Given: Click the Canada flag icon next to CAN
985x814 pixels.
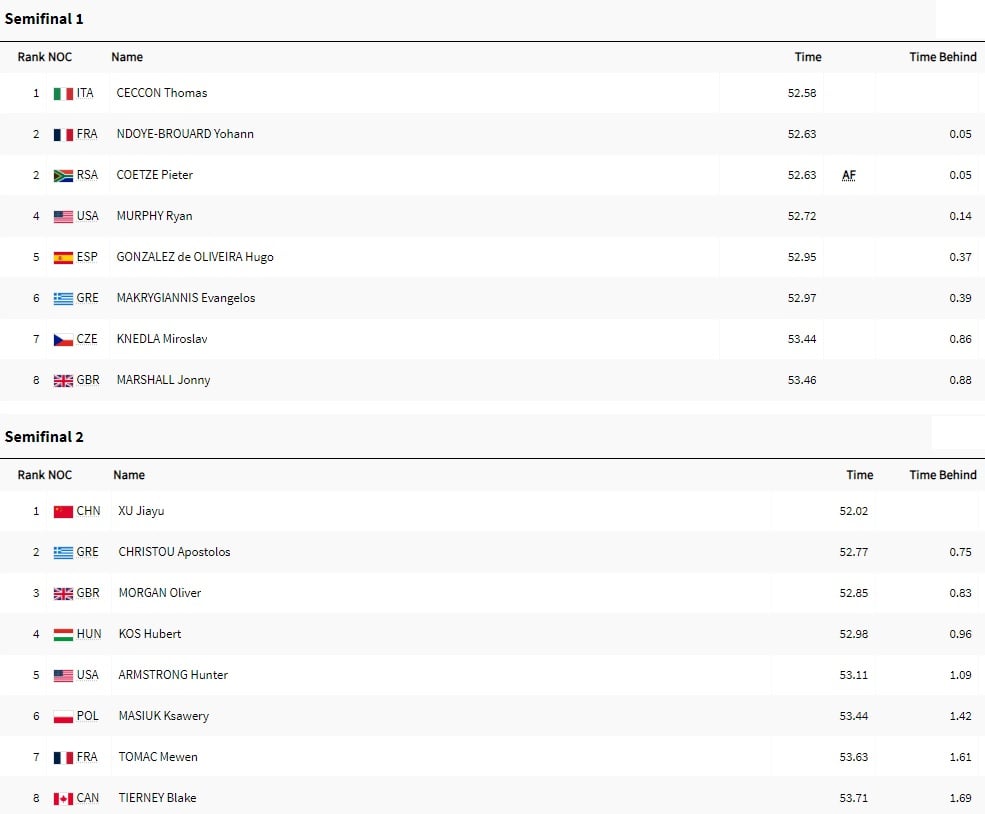Looking at the screenshot, I should click(x=63, y=799).
